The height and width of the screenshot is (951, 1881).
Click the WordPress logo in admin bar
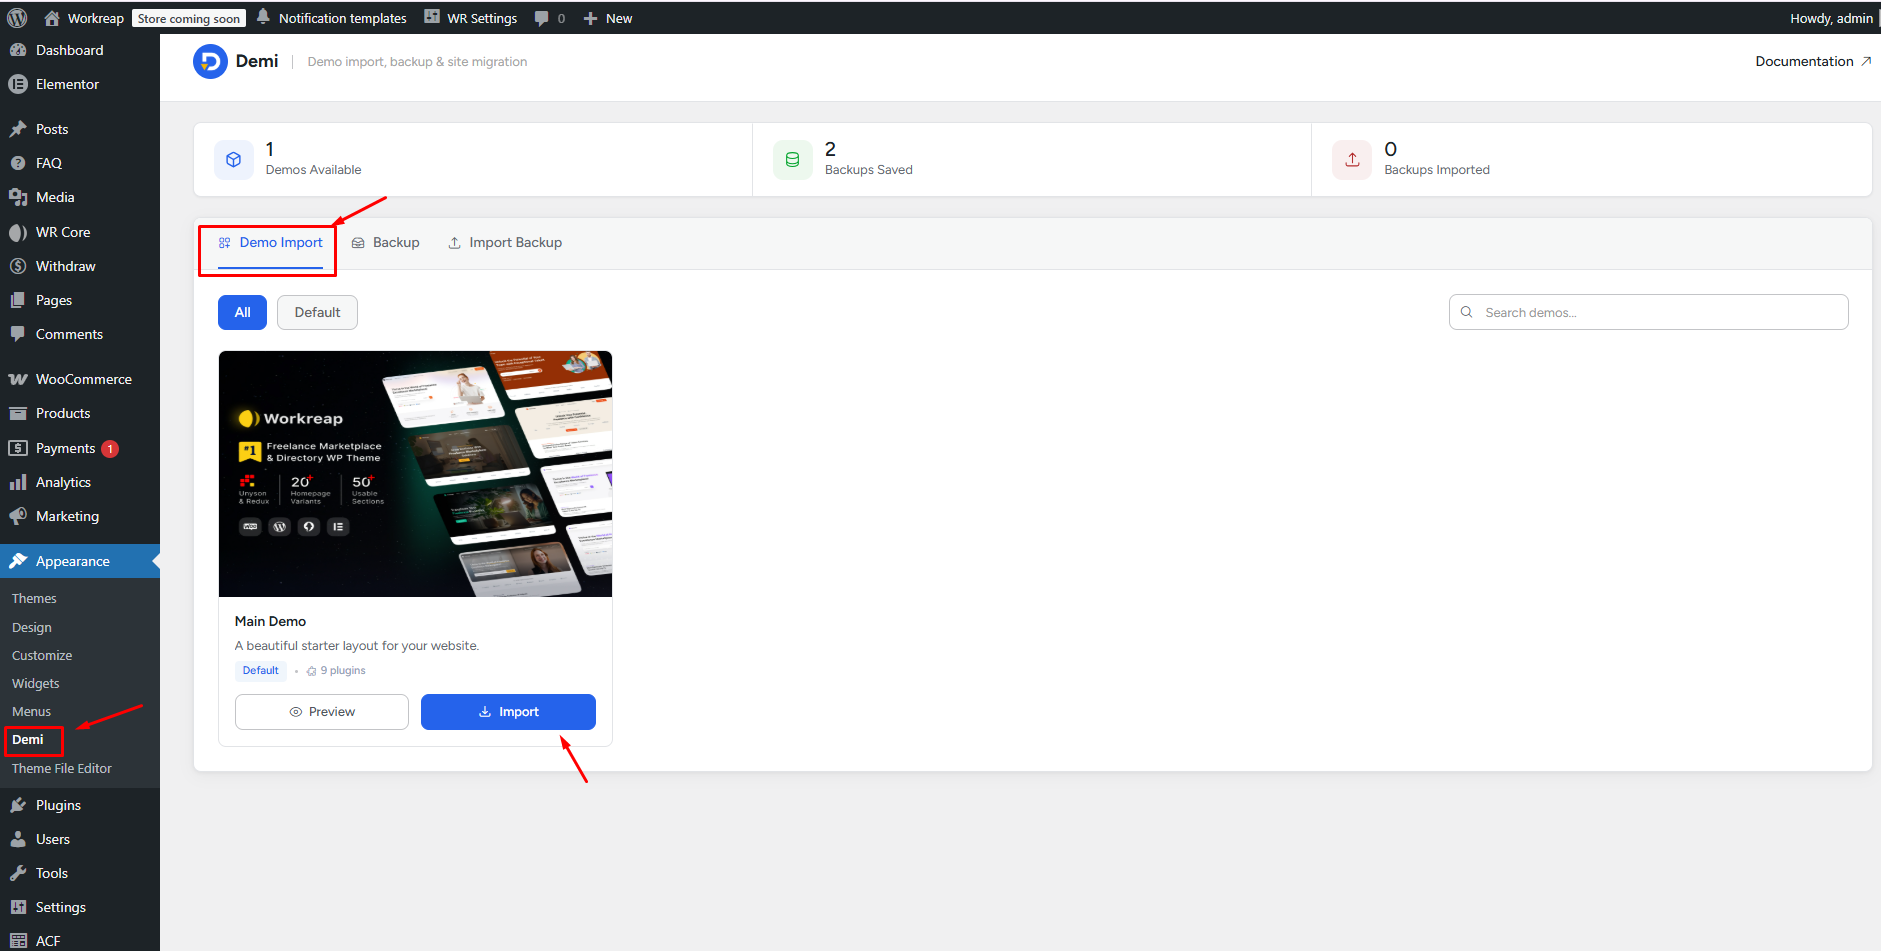tap(17, 18)
